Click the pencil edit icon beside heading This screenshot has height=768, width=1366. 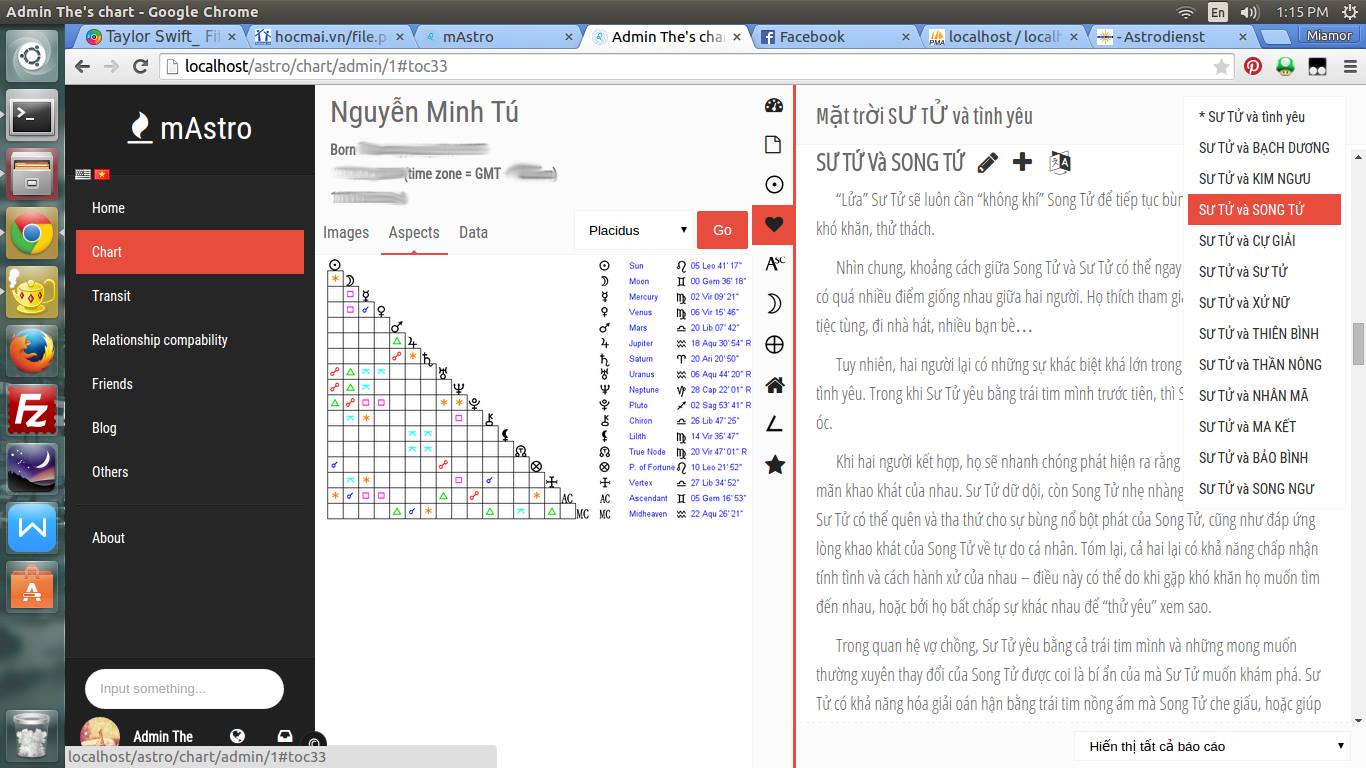[x=987, y=162]
